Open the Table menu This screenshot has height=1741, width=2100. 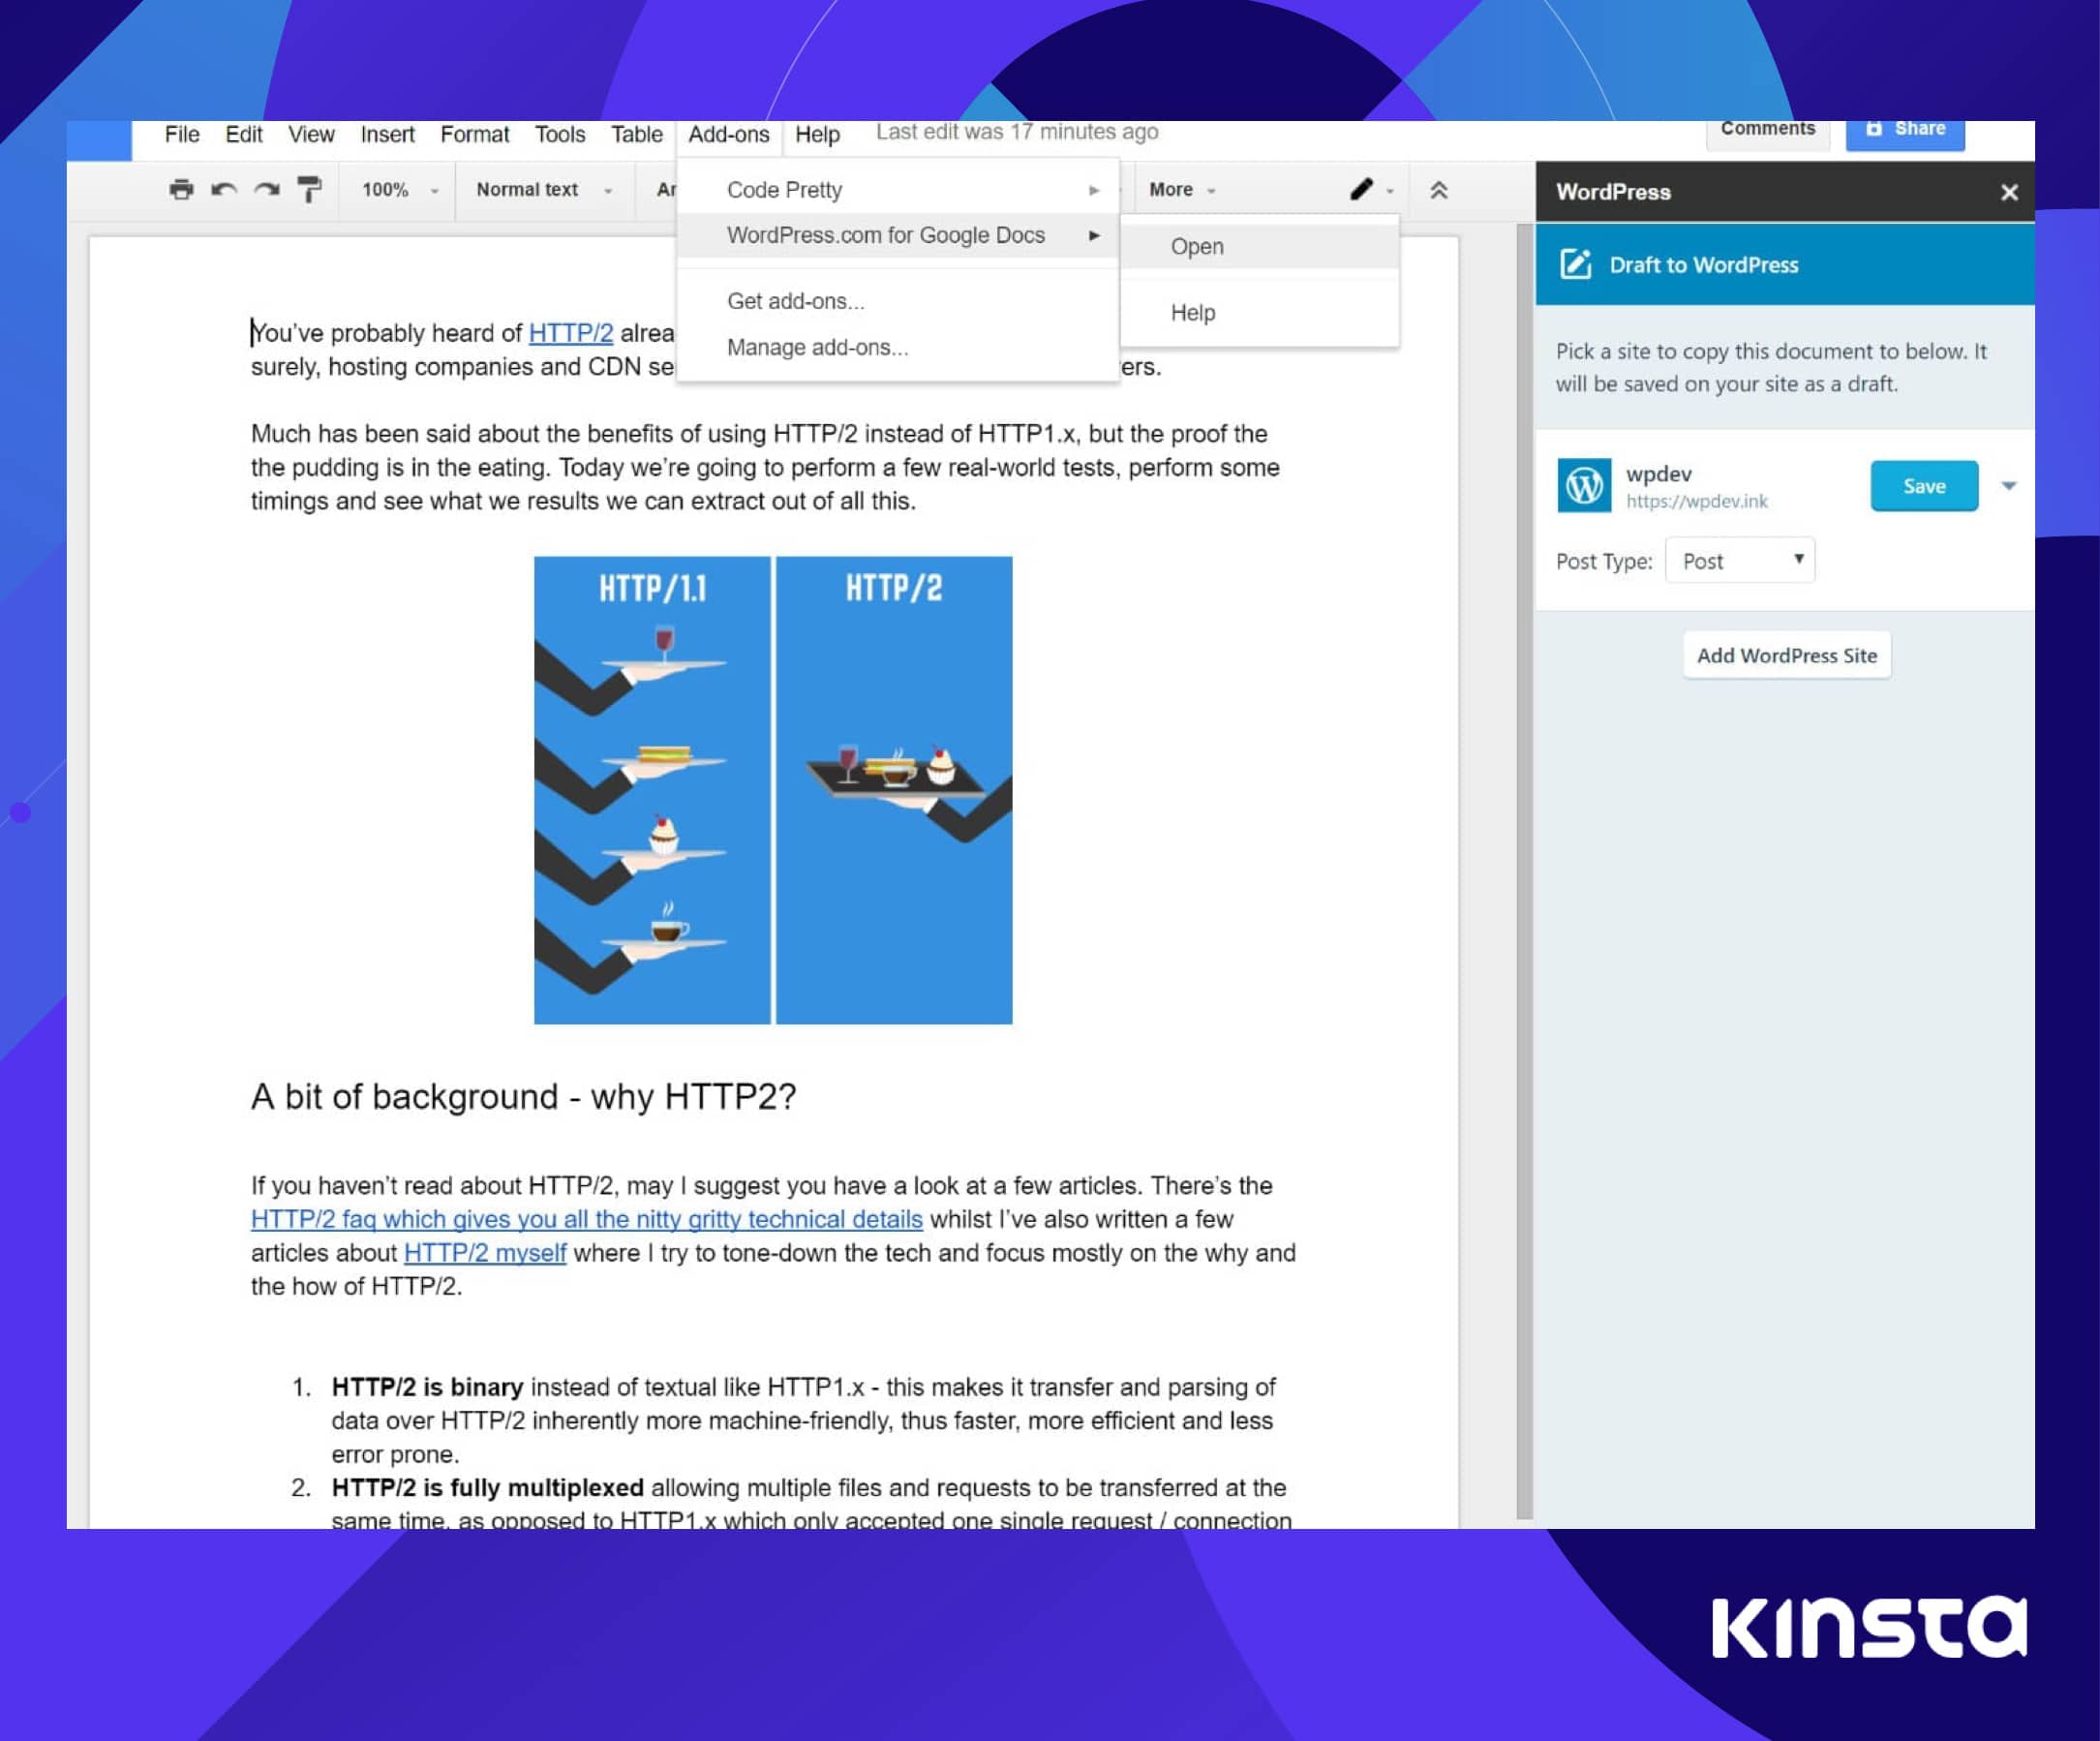636,134
